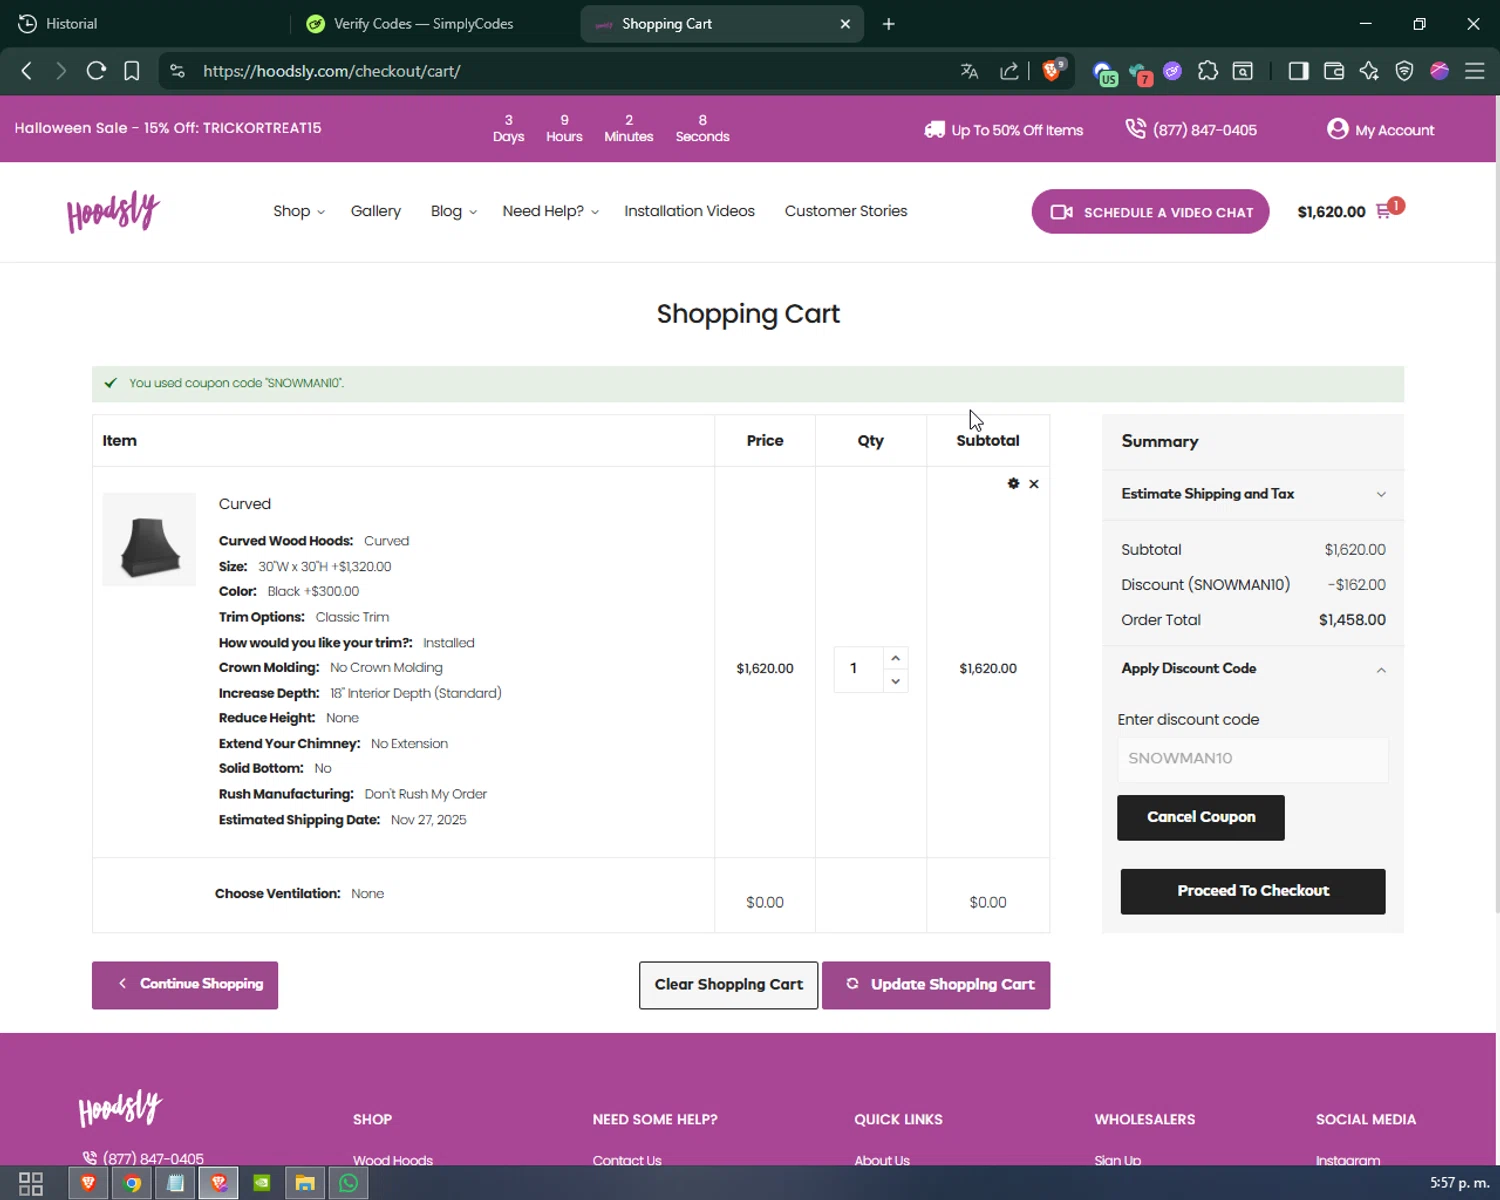Image resolution: width=1500 pixels, height=1200 pixels.
Task: Open a new browser tab
Action: [x=888, y=23]
